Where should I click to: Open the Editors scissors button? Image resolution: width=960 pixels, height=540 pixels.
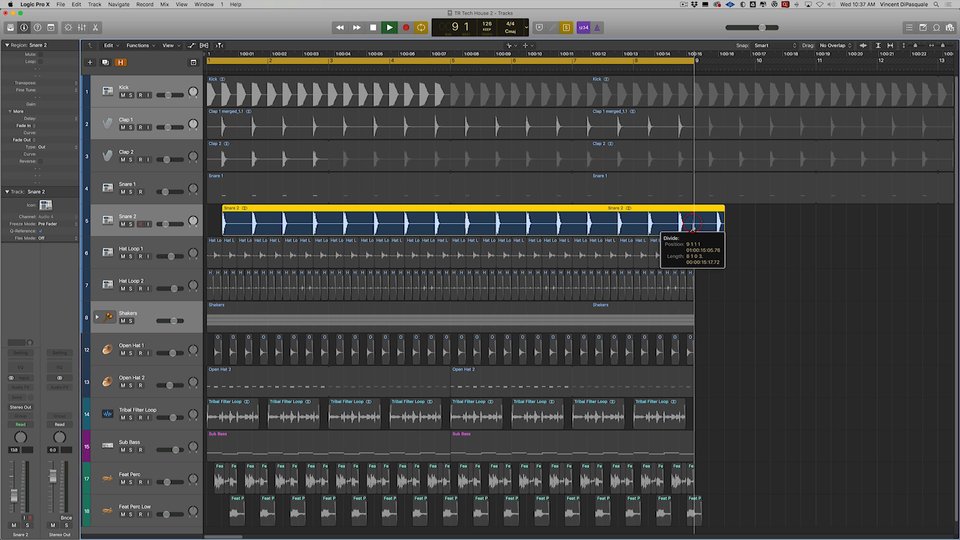(95, 28)
